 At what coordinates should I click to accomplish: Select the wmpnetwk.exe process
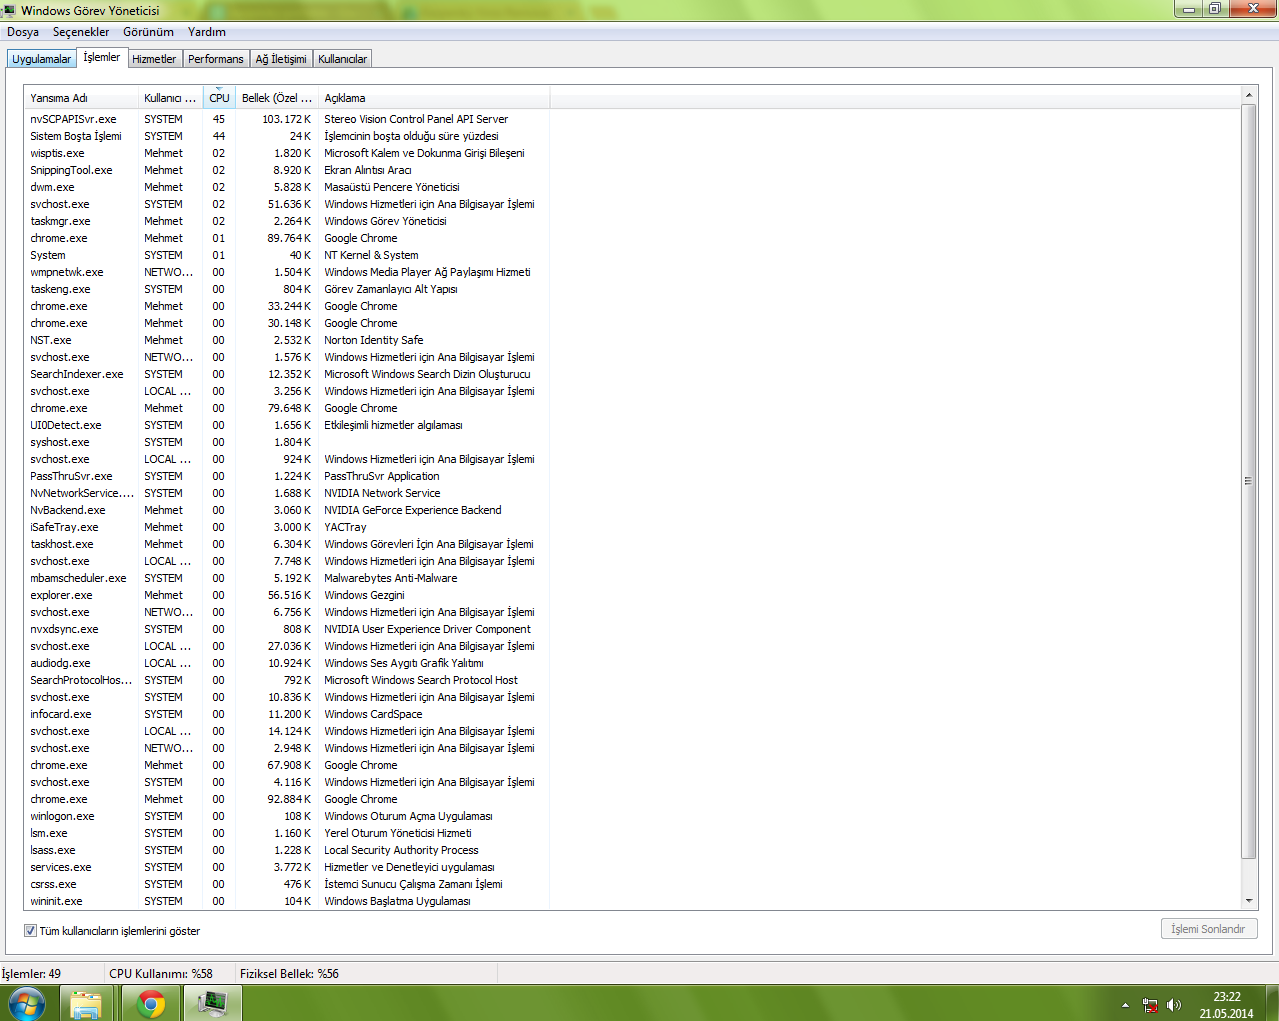pyautogui.click(x=287, y=272)
